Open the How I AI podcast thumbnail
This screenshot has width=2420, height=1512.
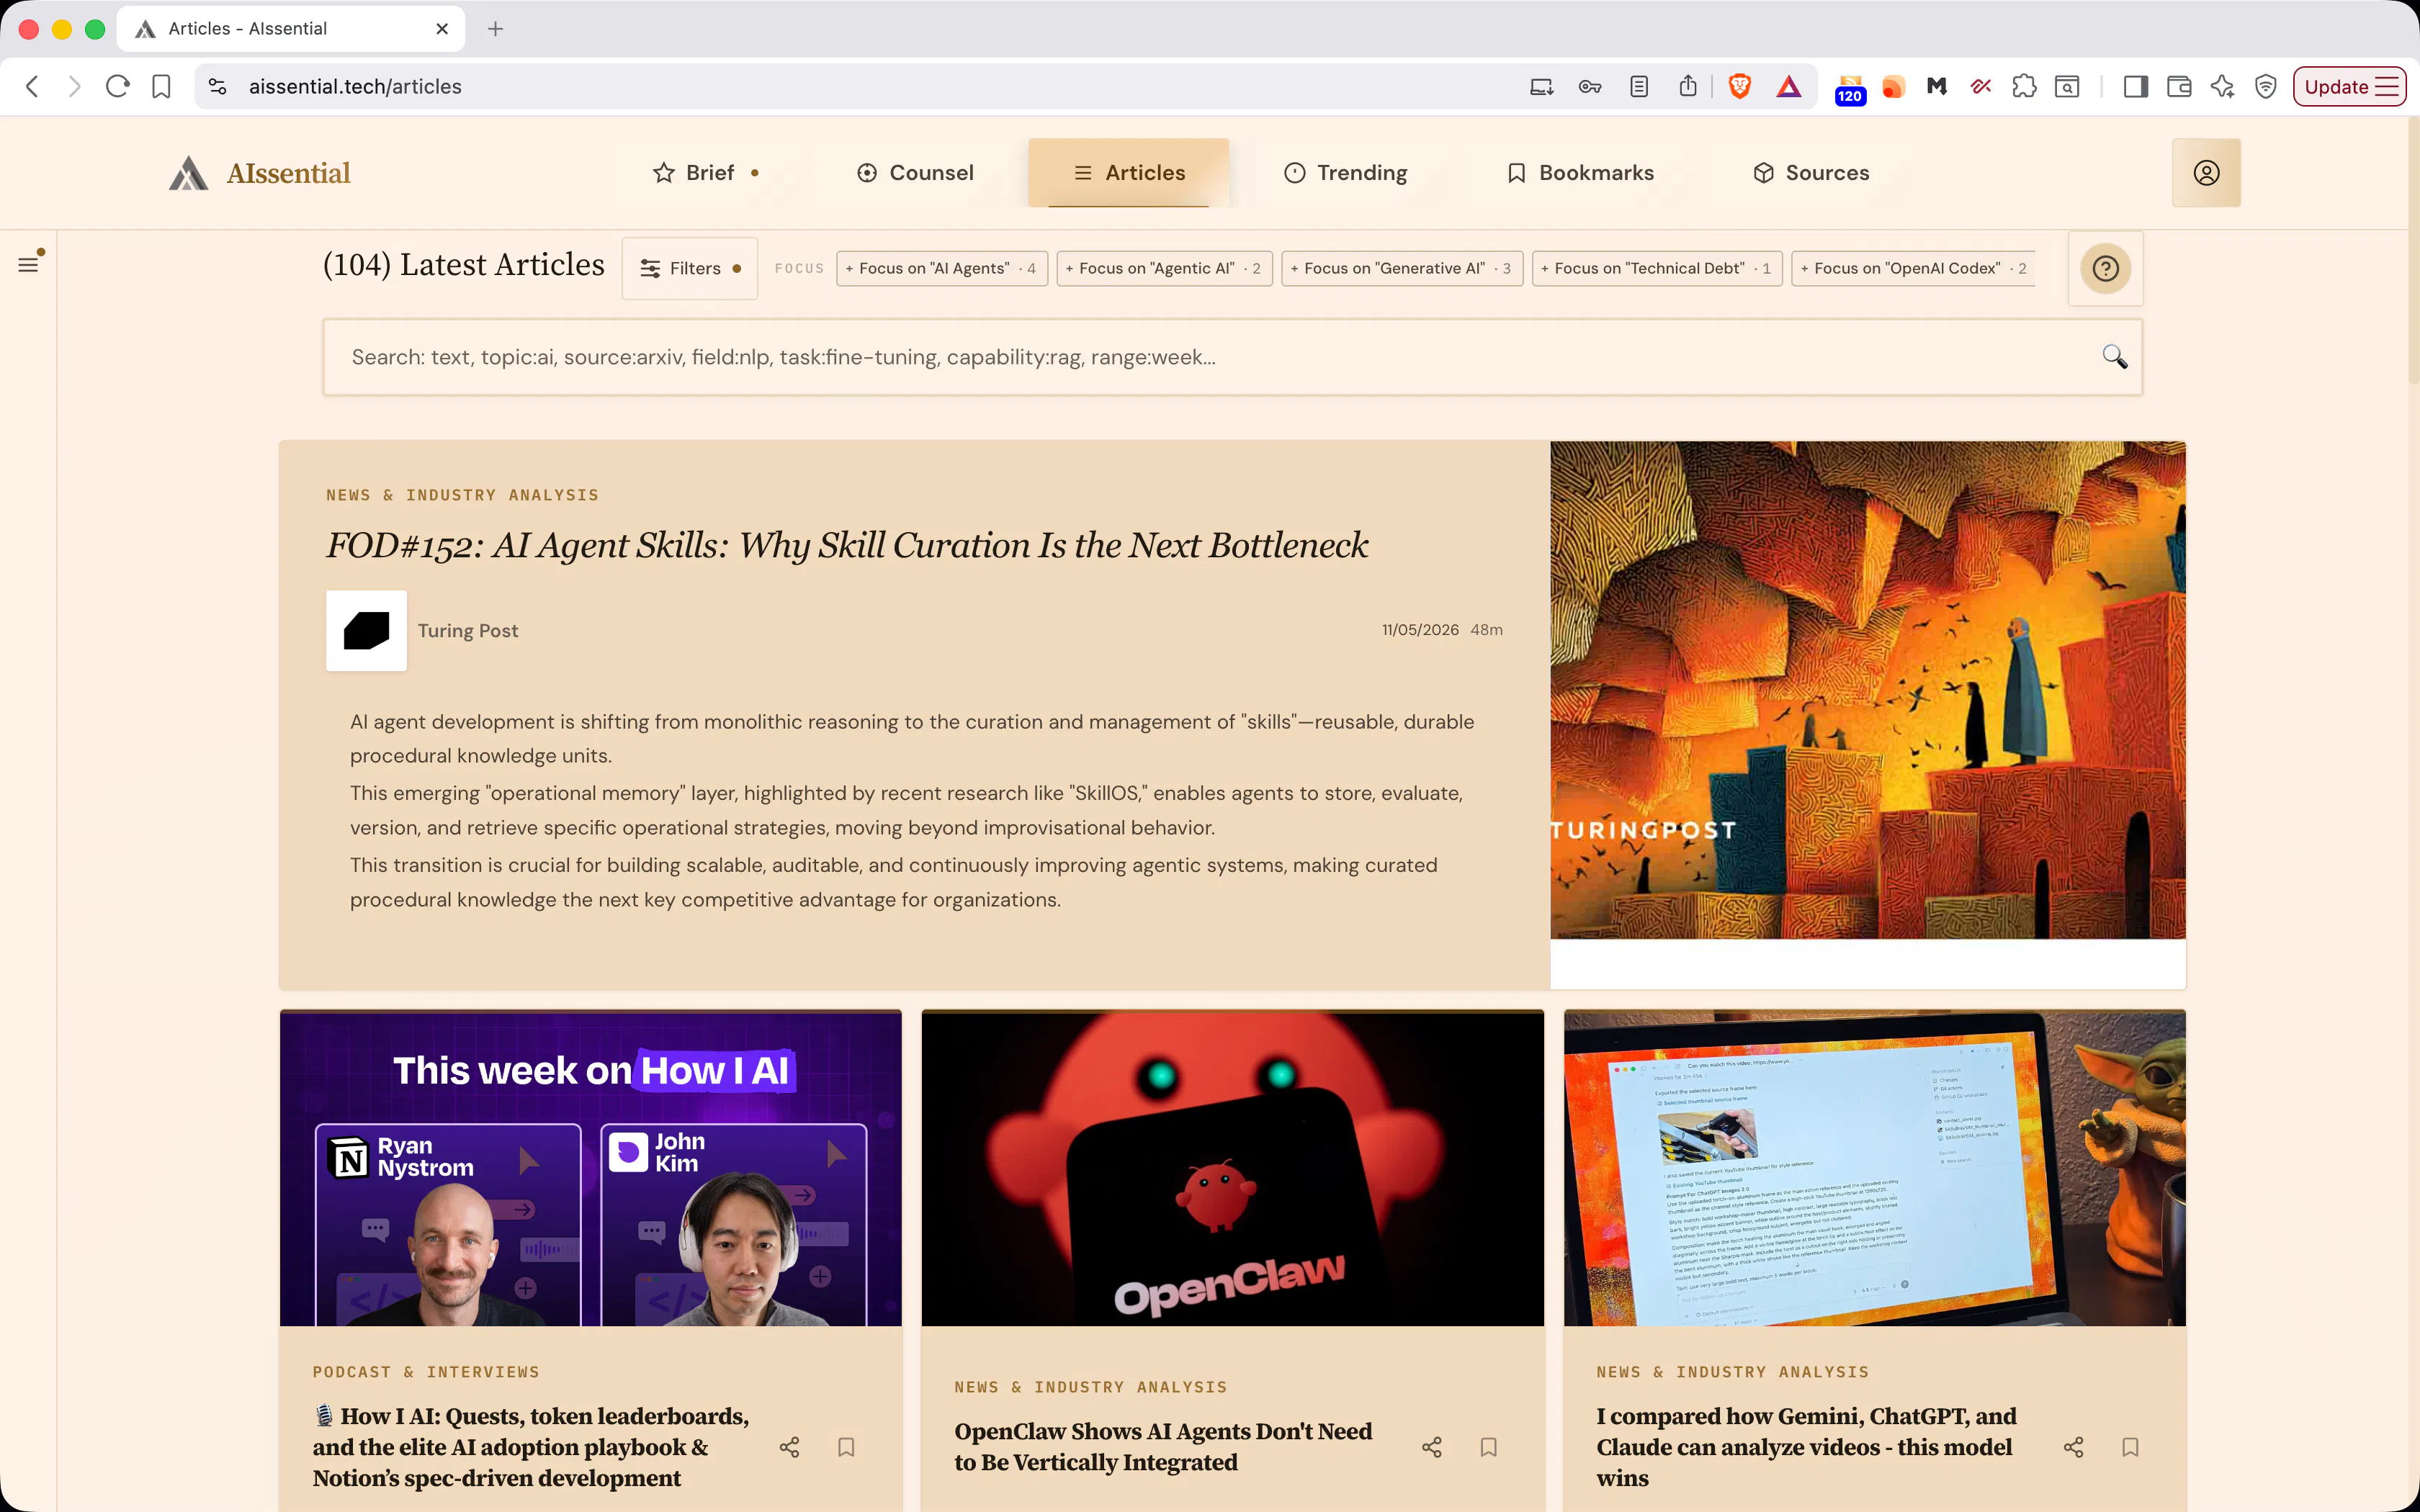(591, 1168)
